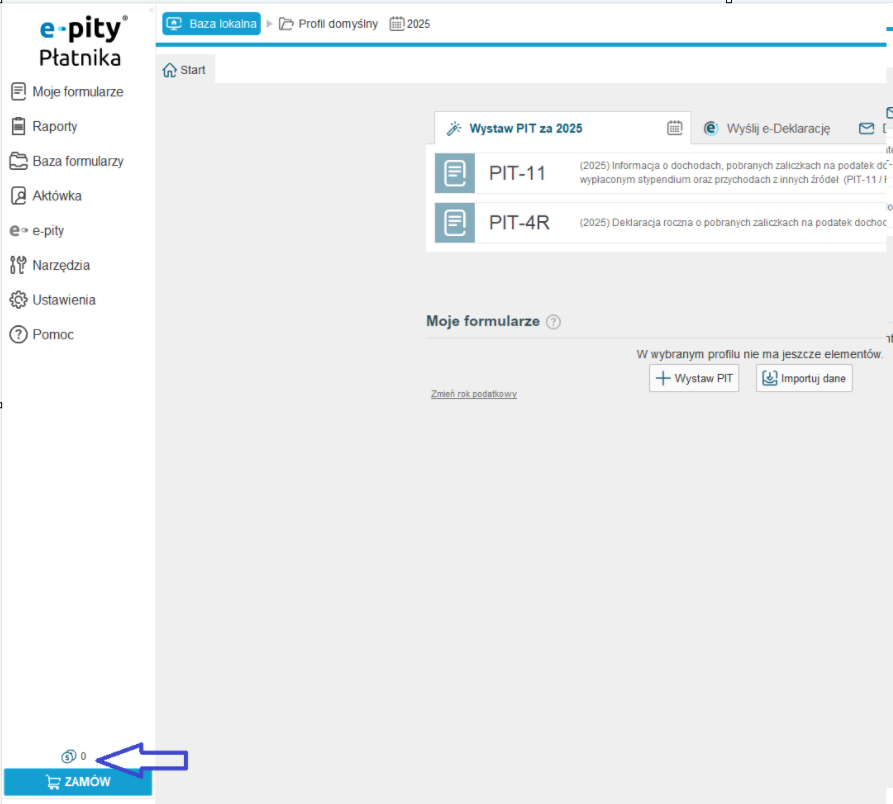Click the Importuj dane button
Screen dimensions: 893x804
pos(804,379)
